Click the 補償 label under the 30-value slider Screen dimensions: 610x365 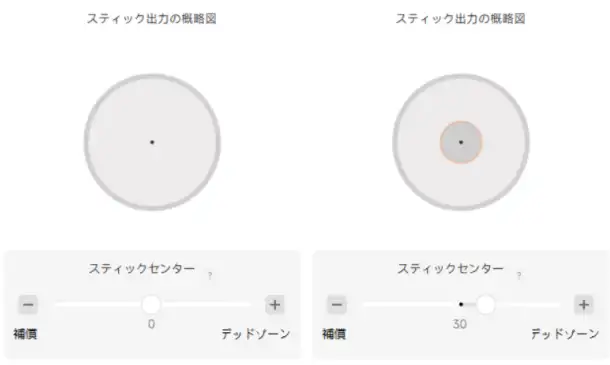(334, 334)
